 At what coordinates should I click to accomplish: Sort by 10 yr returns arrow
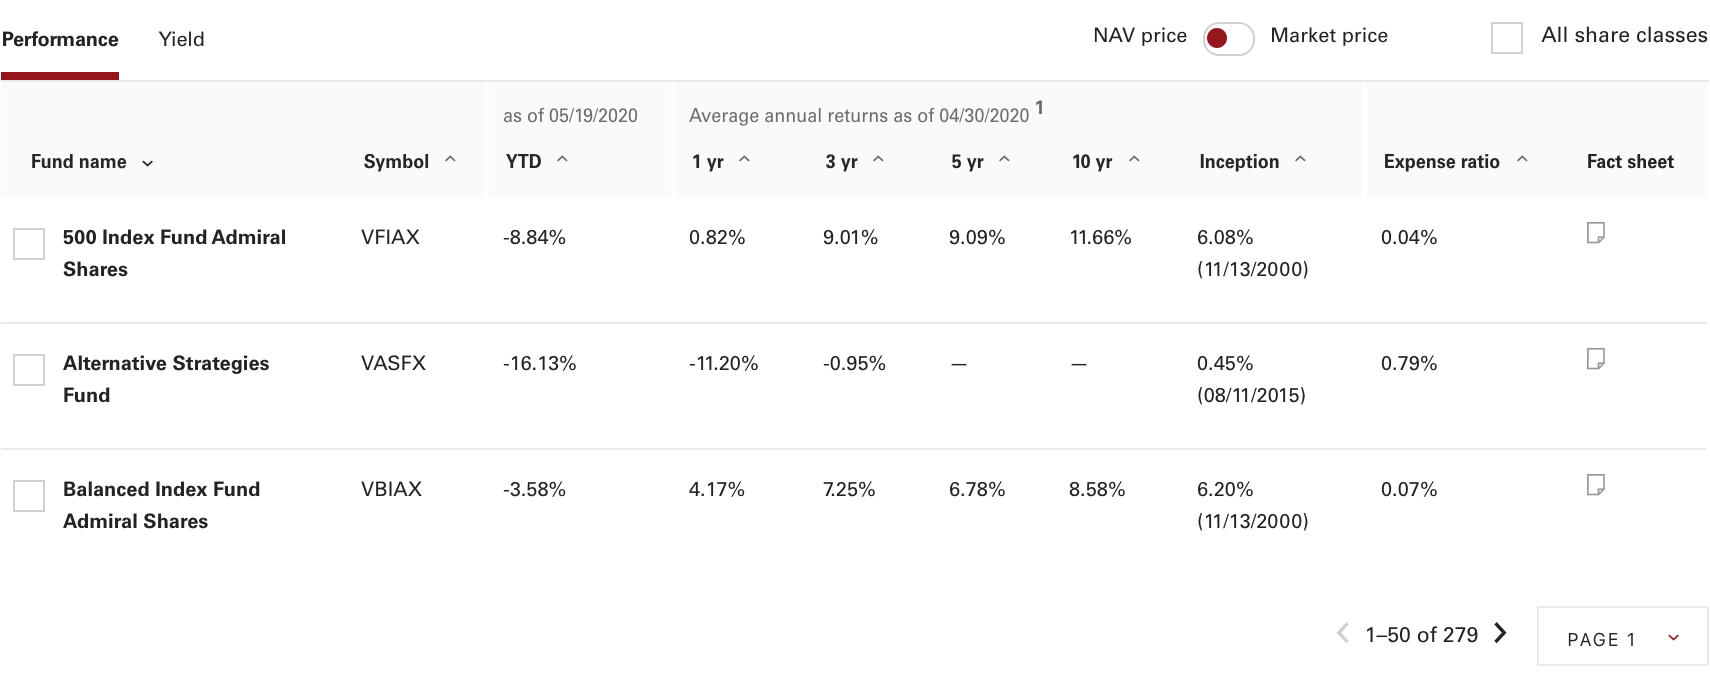coord(1134,159)
